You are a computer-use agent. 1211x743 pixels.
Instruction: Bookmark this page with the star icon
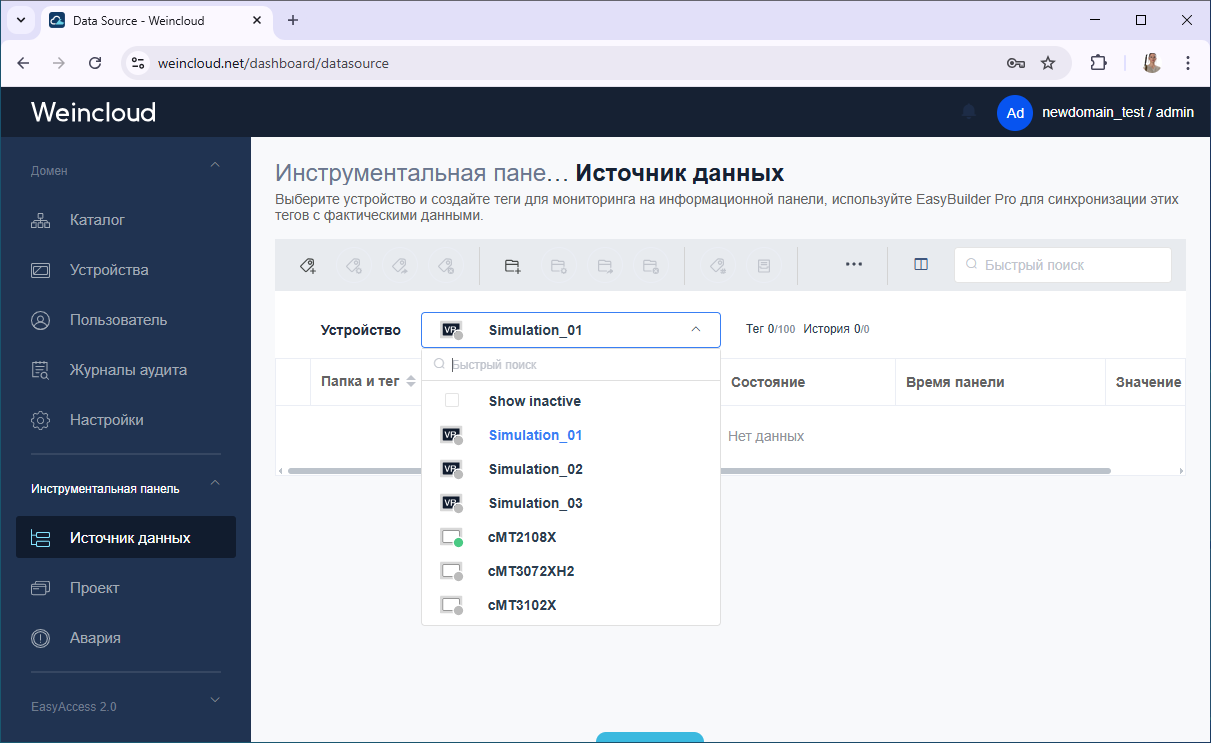[x=1048, y=63]
